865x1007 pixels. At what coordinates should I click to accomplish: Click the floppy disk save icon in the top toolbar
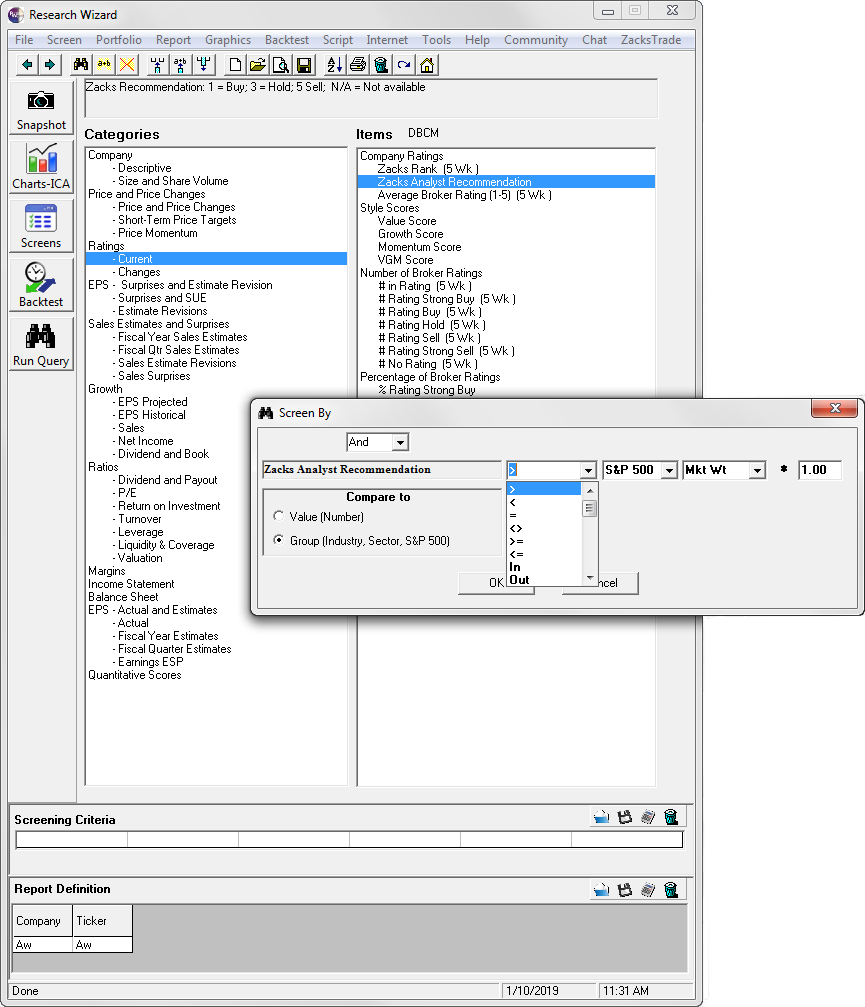click(x=304, y=65)
